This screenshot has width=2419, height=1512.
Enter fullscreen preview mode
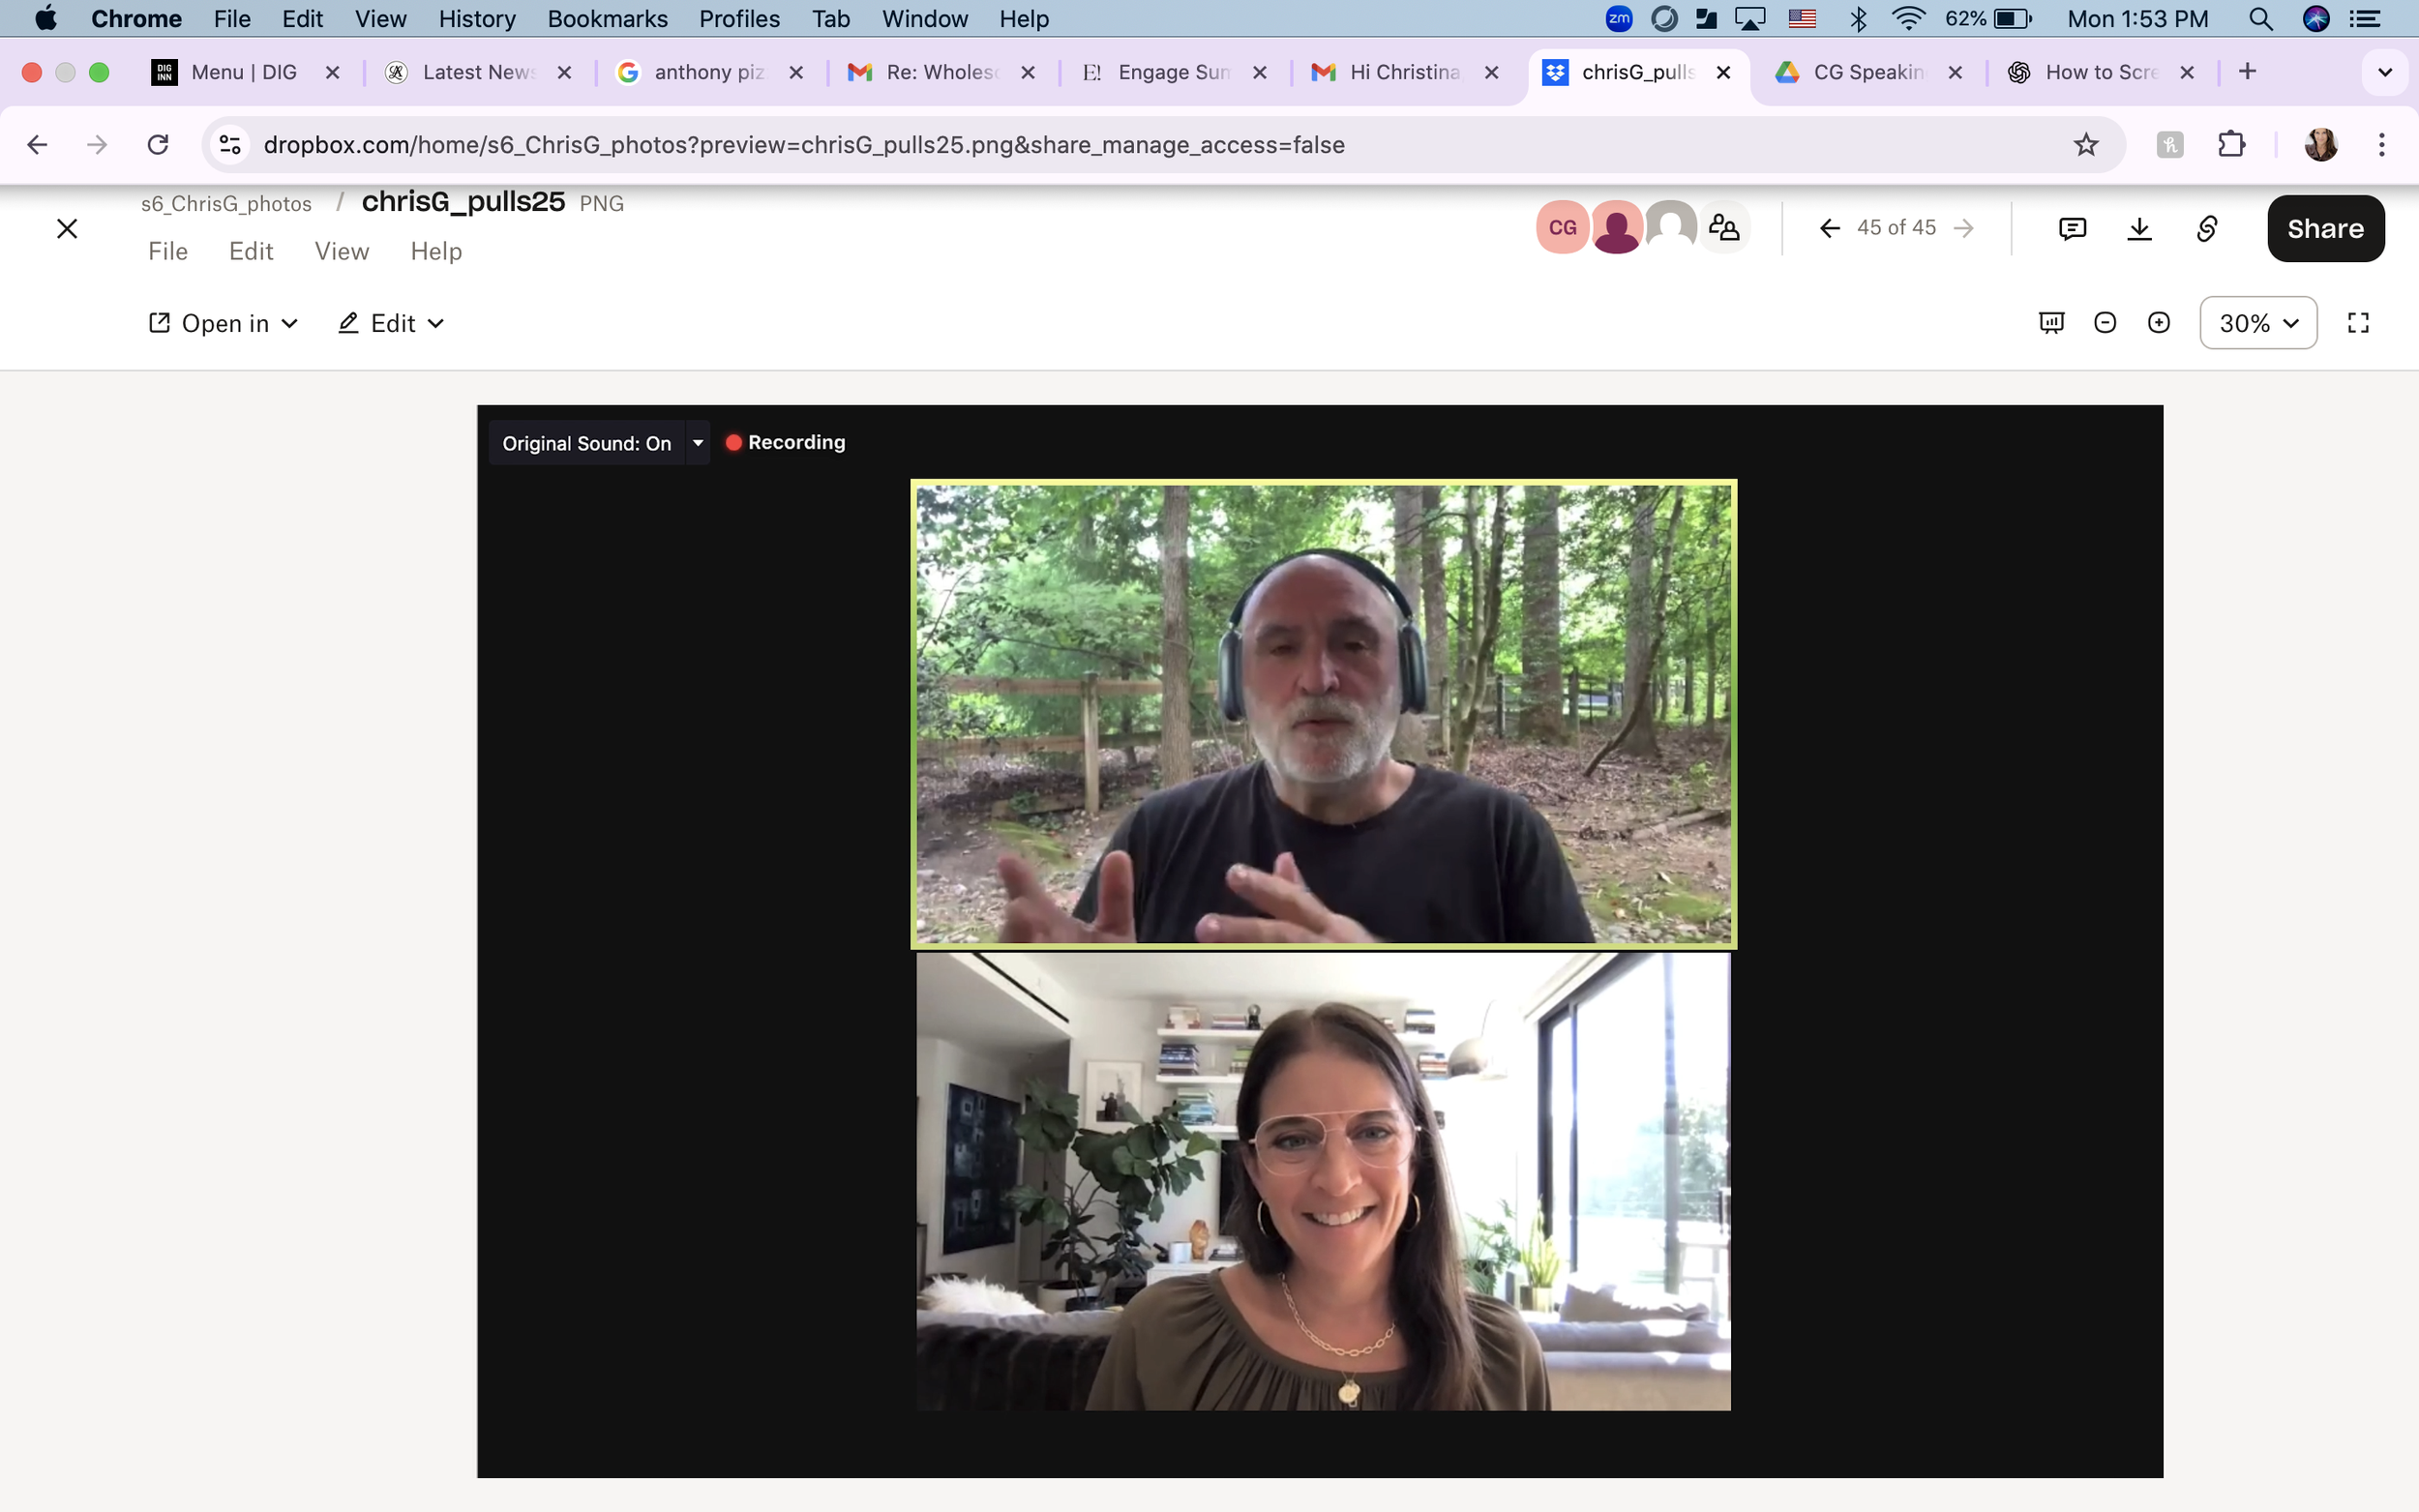pyautogui.click(x=2358, y=323)
